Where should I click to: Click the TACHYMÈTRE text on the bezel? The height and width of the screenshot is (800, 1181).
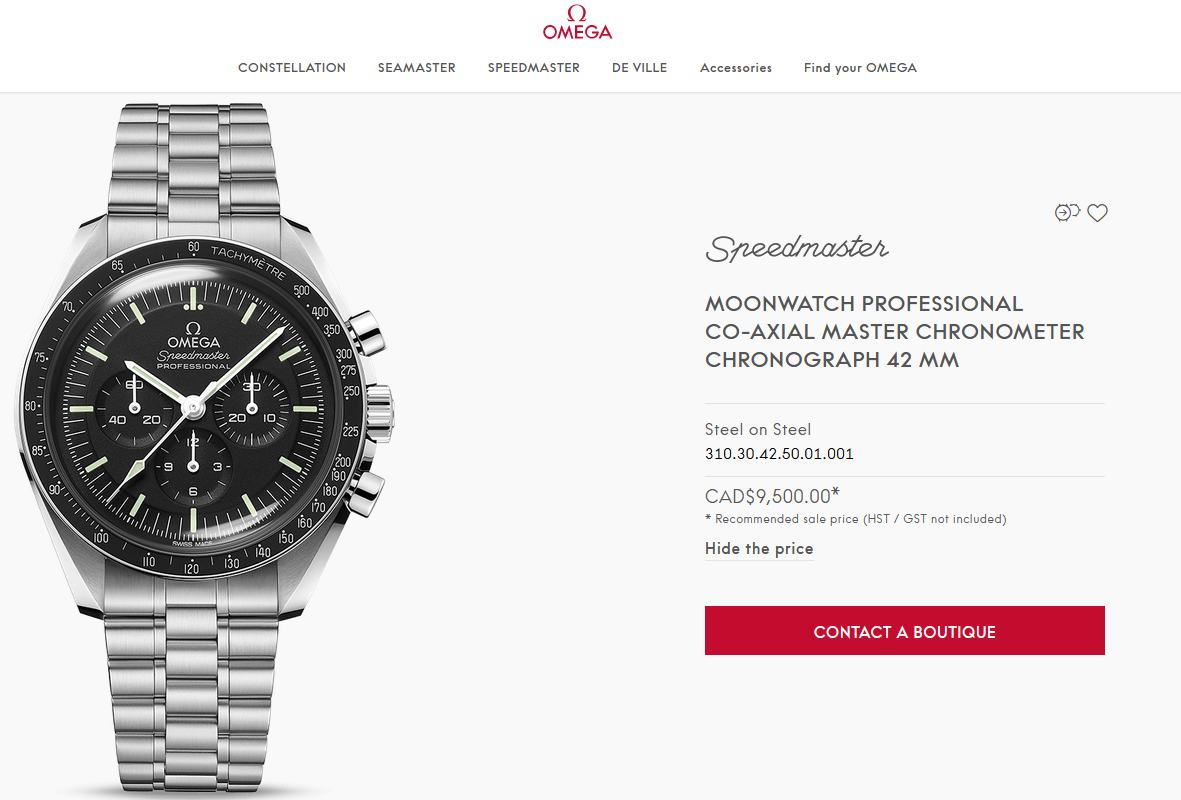[x=248, y=261]
